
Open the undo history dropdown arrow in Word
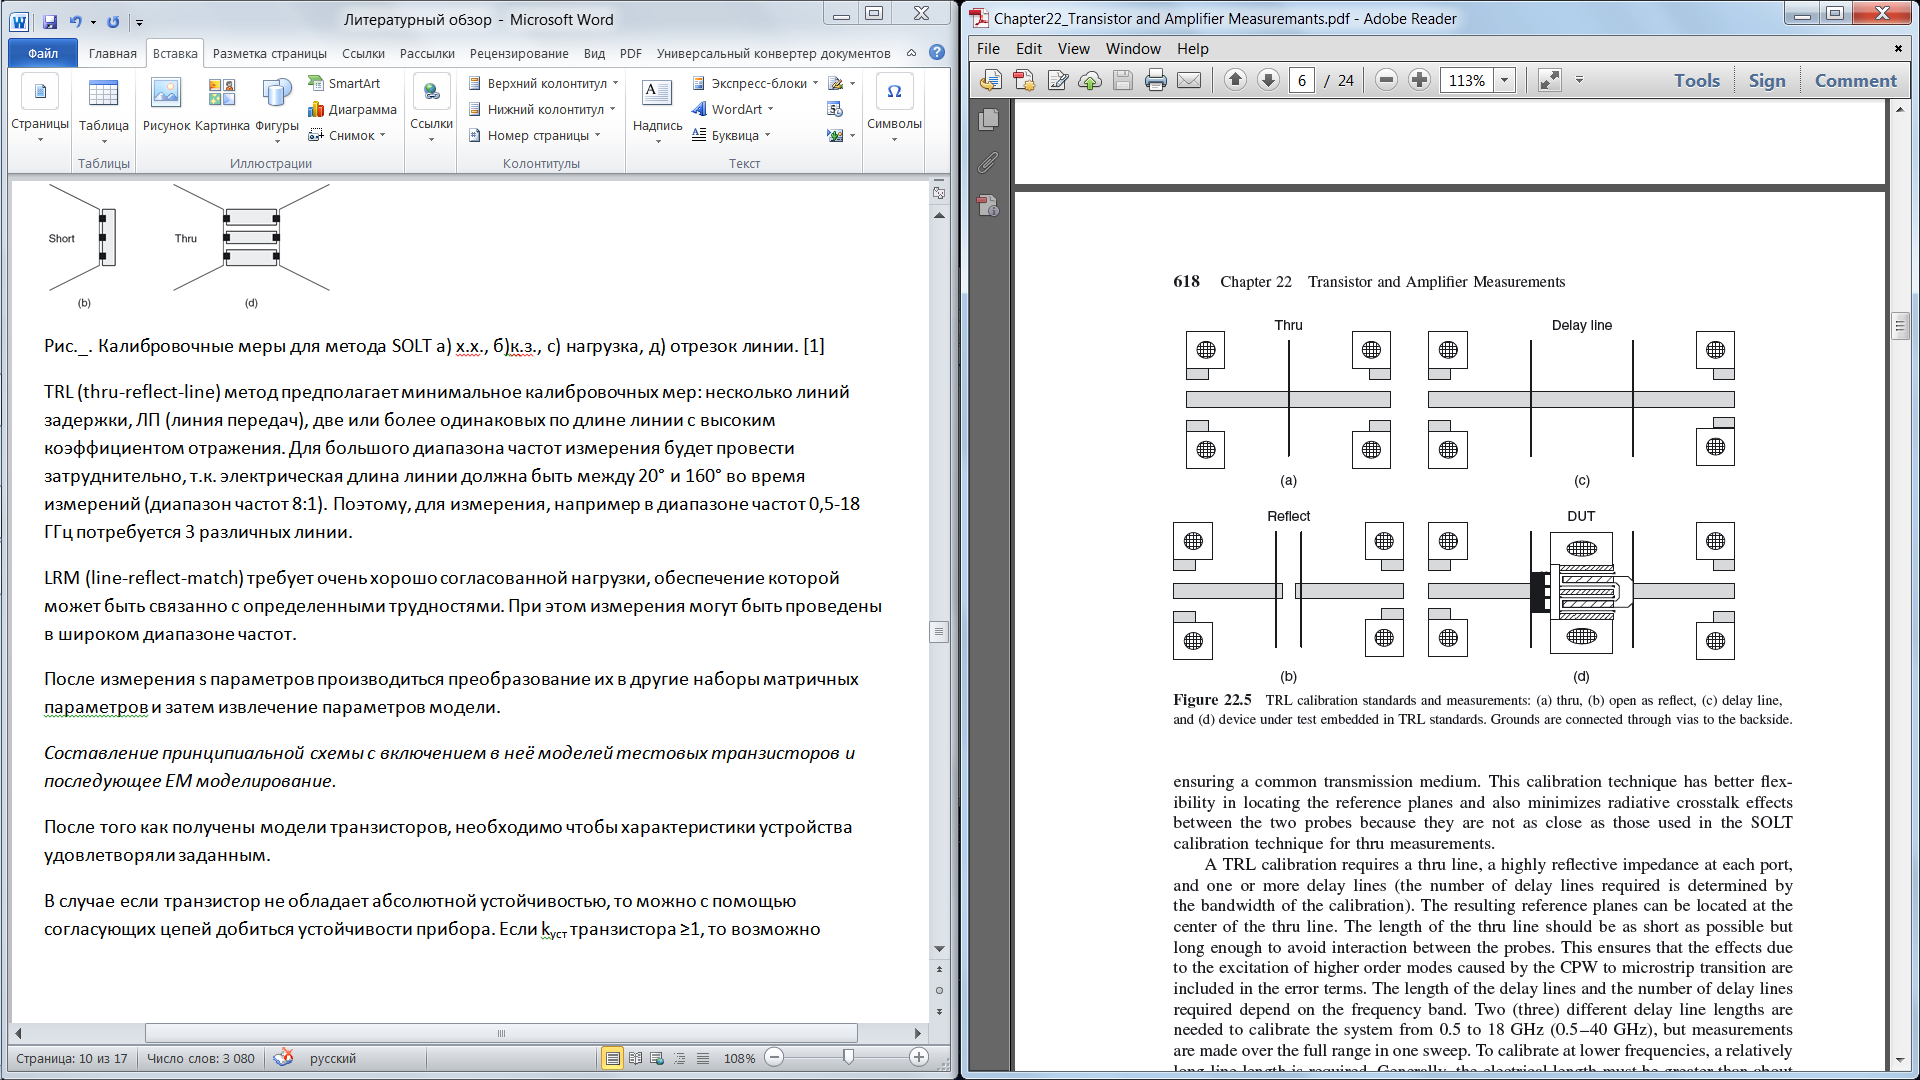pos(93,22)
